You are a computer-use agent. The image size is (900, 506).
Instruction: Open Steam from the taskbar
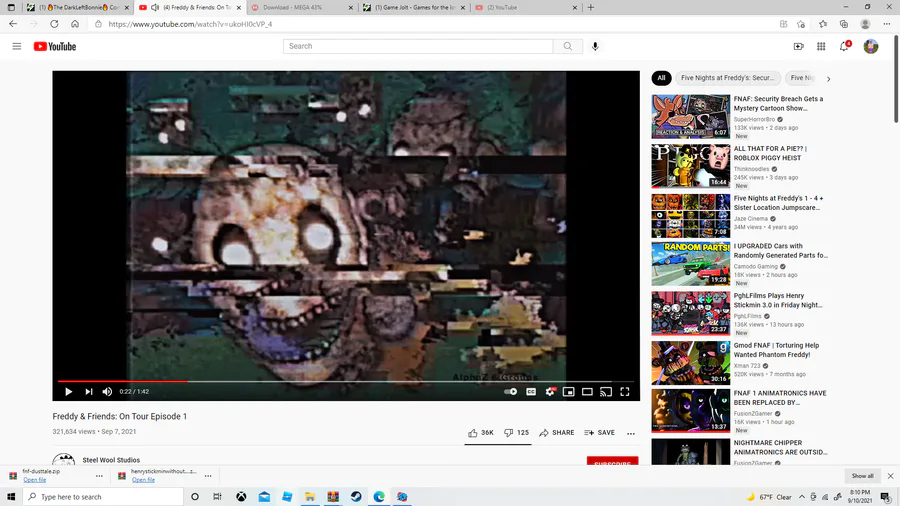point(356,496)
